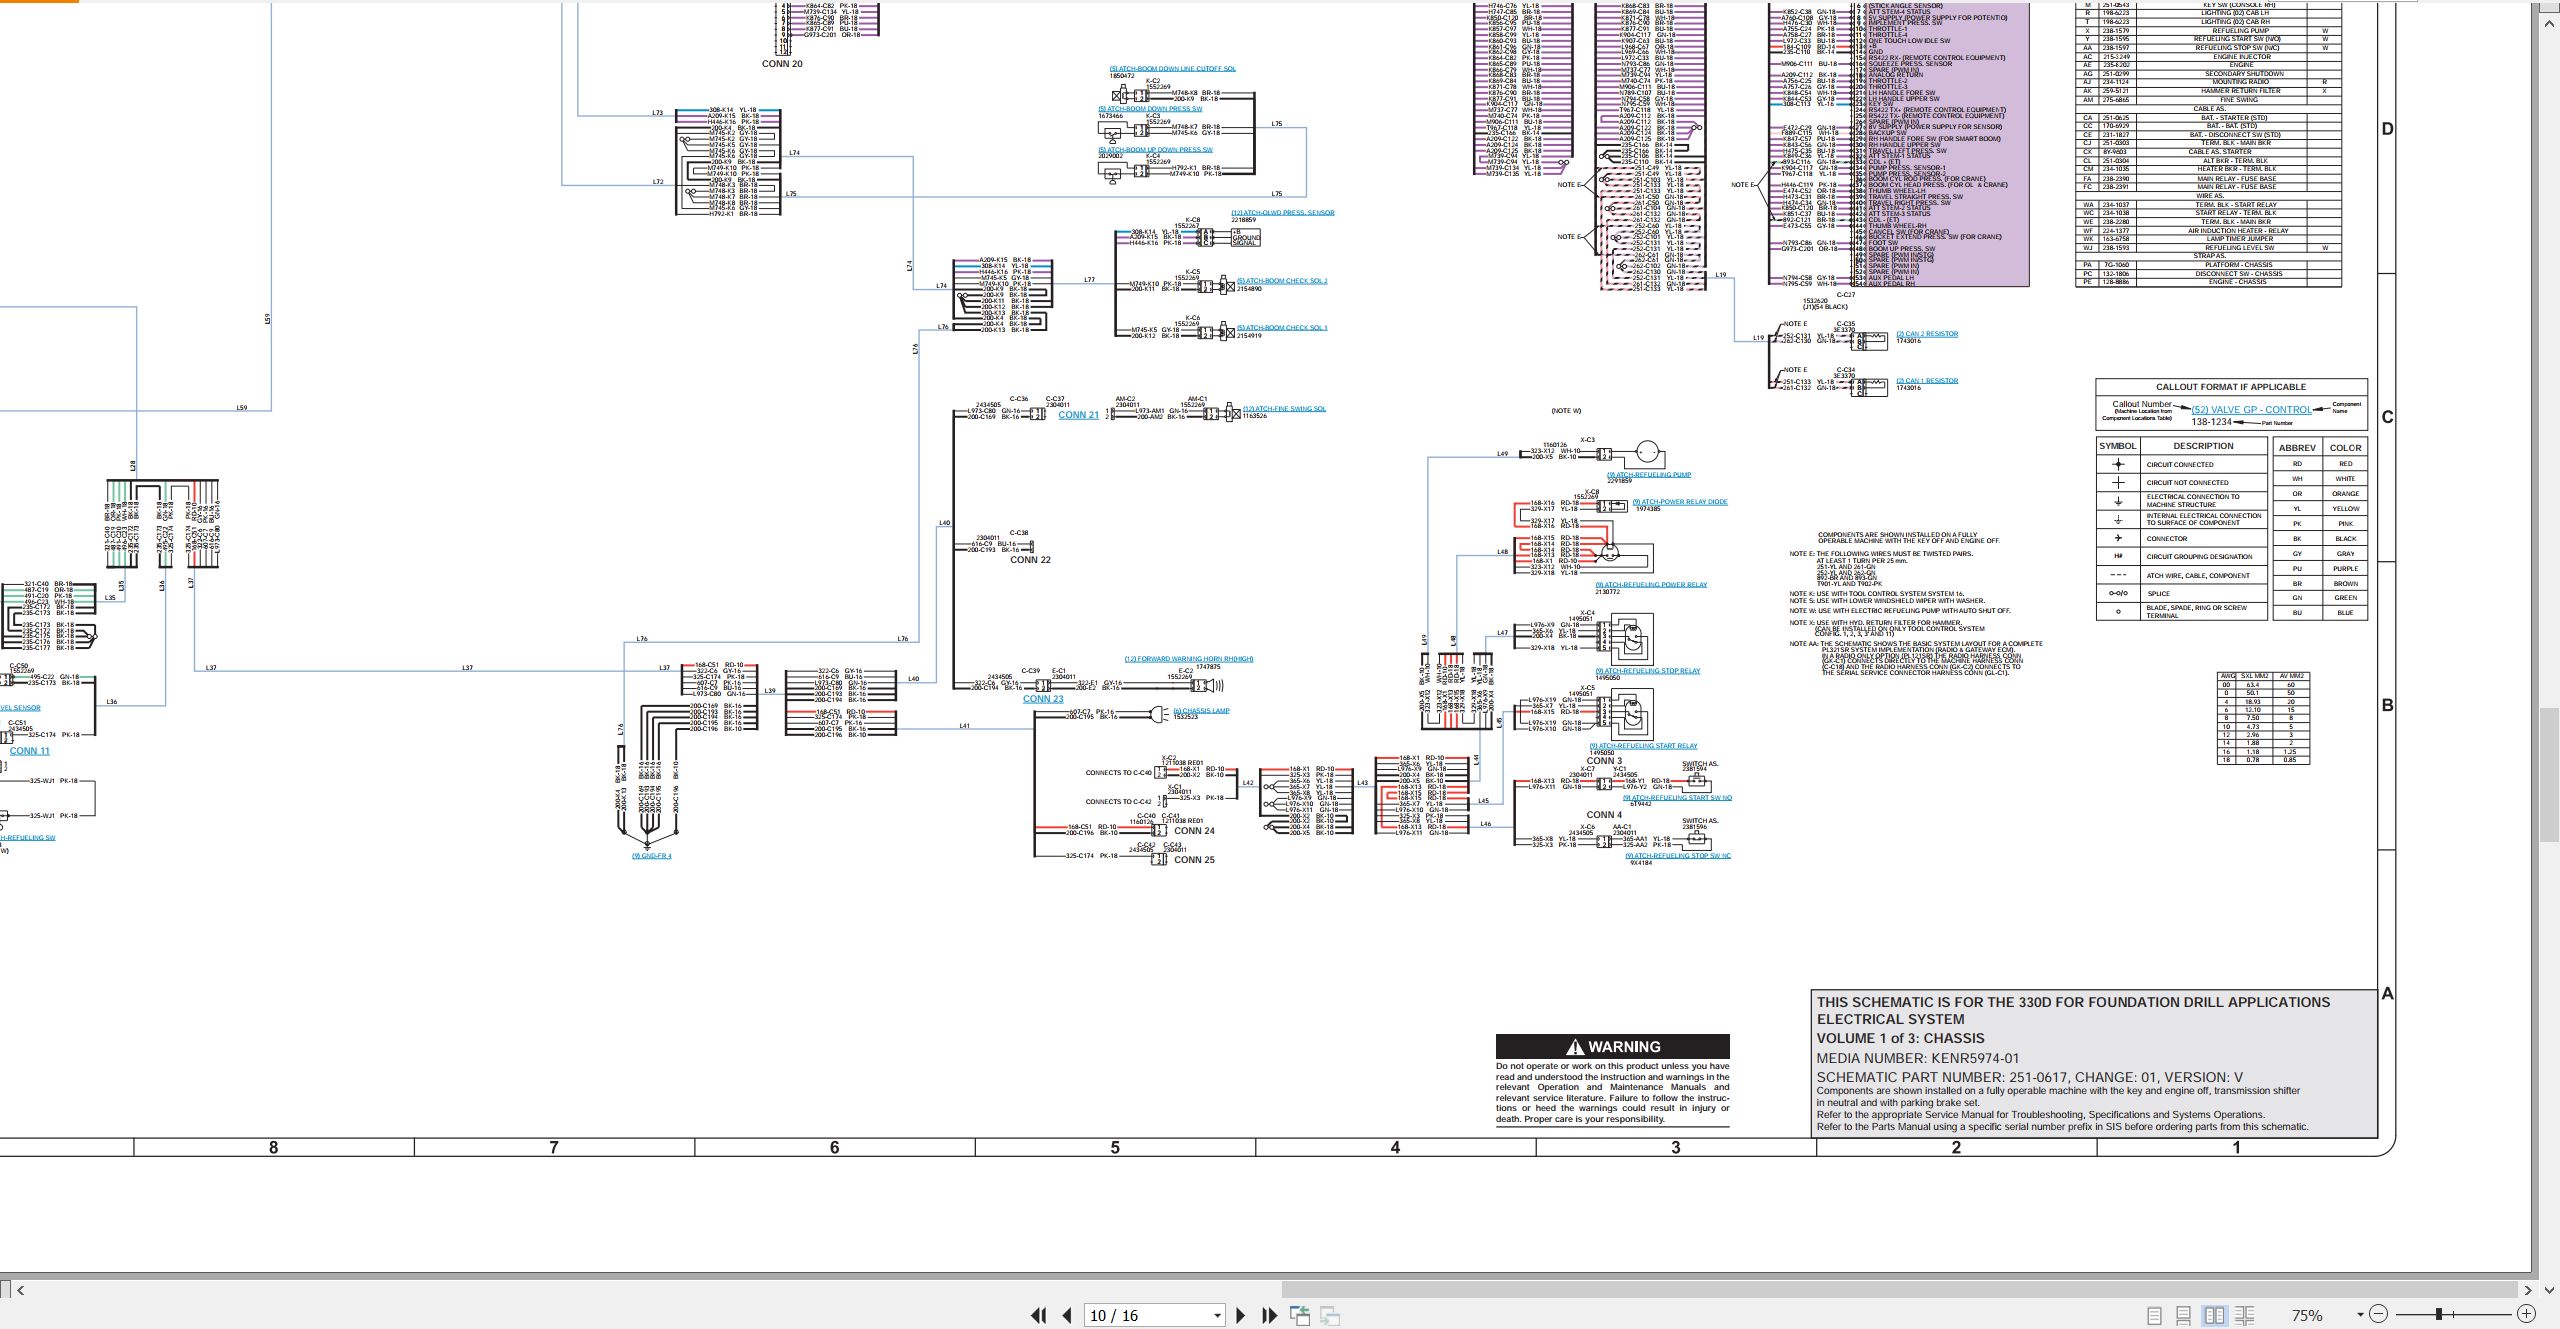
Task: Go forward to the next view
Action: pyautogui.click(x=1330, y=1315)
